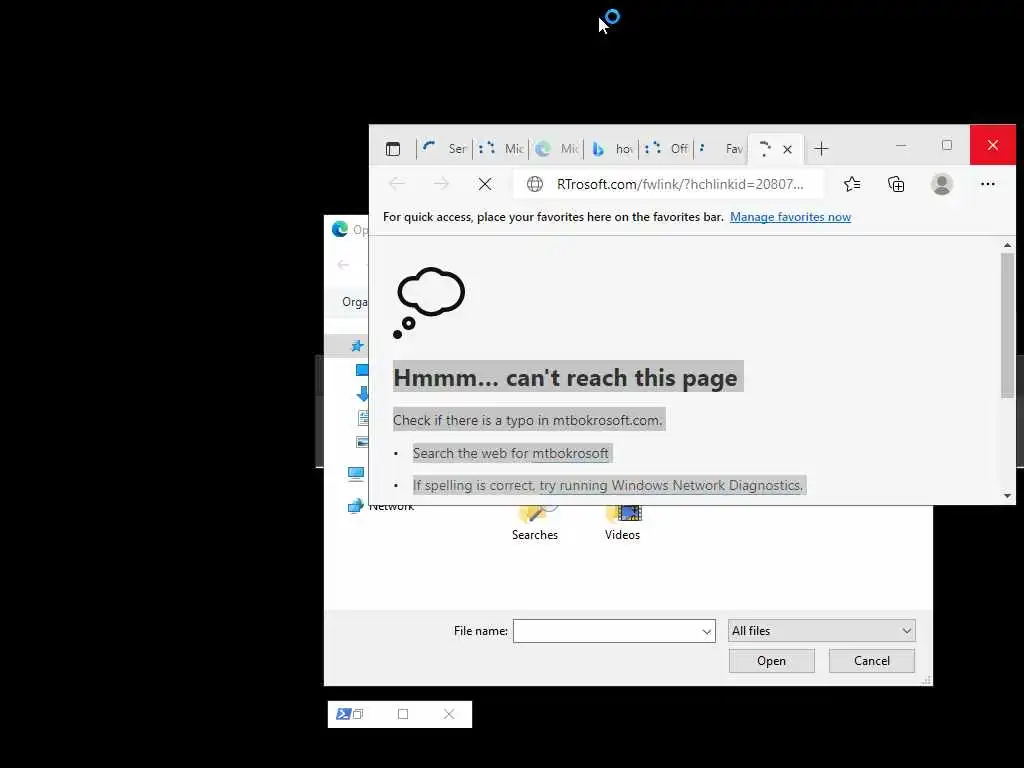Select Documents item in Open dialog sidebar
Viewport: 1024px width, 768px height.
pyautogui.click(x=363, y=417)
